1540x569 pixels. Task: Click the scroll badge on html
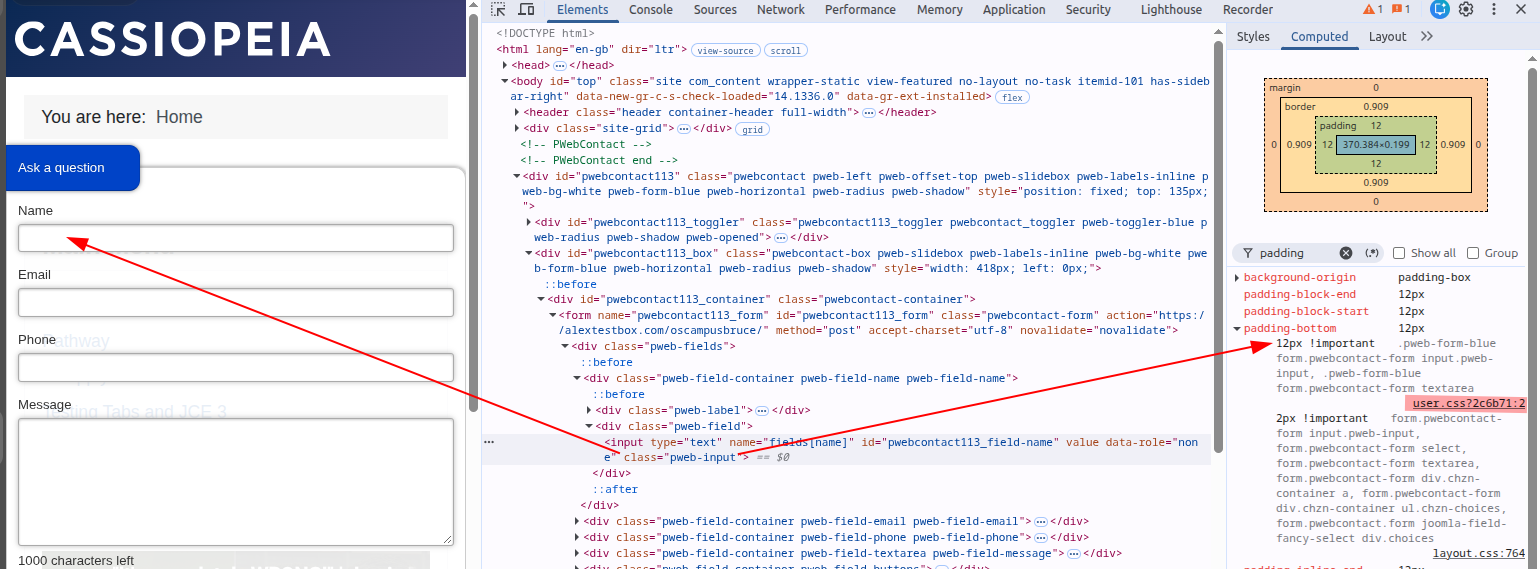(x=785, y=50)
